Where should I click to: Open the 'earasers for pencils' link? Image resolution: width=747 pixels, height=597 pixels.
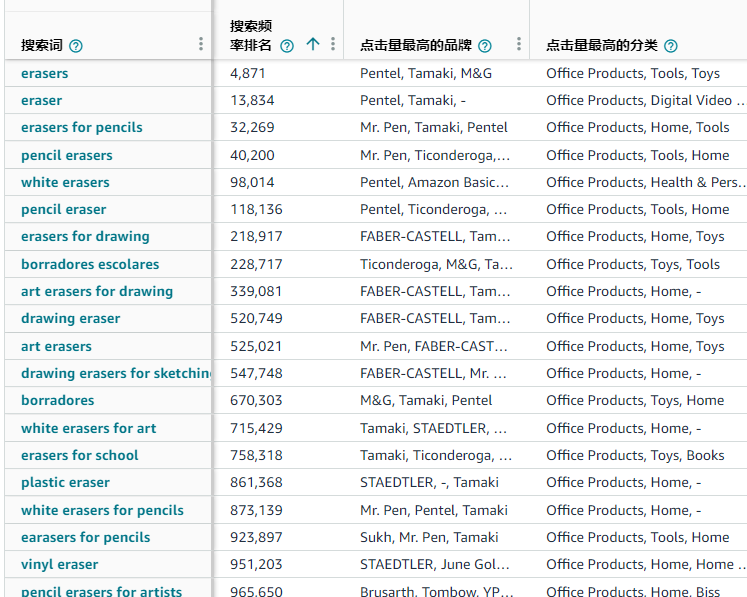85,537
